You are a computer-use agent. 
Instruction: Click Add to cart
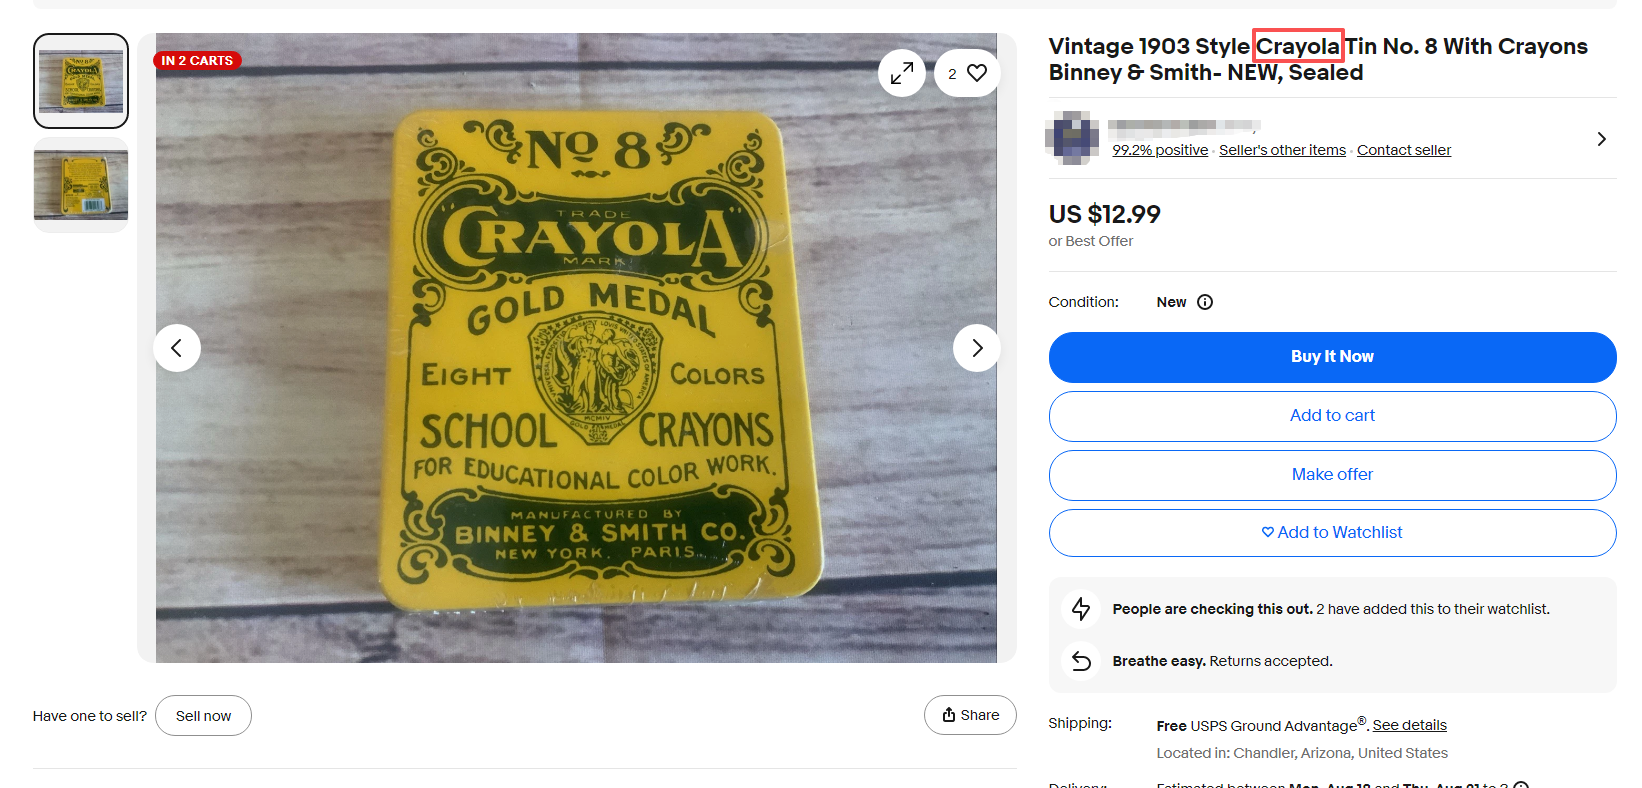tap(1332, 416)
